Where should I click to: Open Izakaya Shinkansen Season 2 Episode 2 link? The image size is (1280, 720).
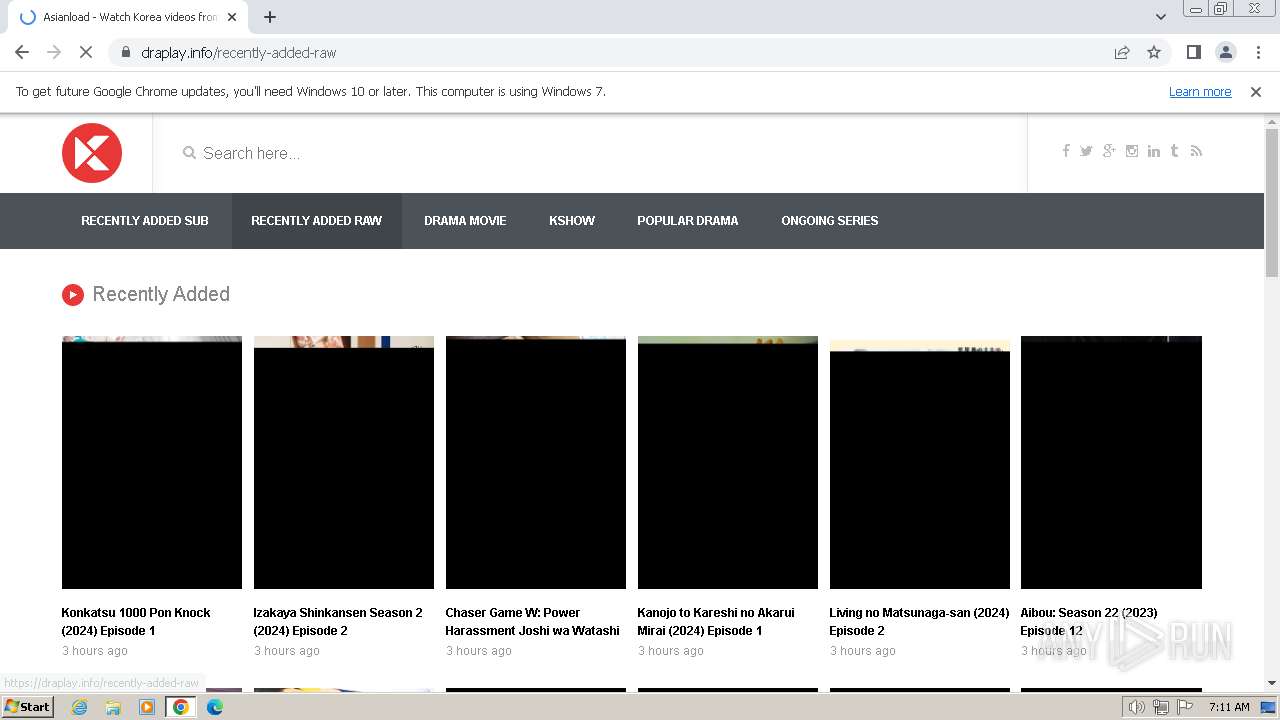tap(338, 621)
